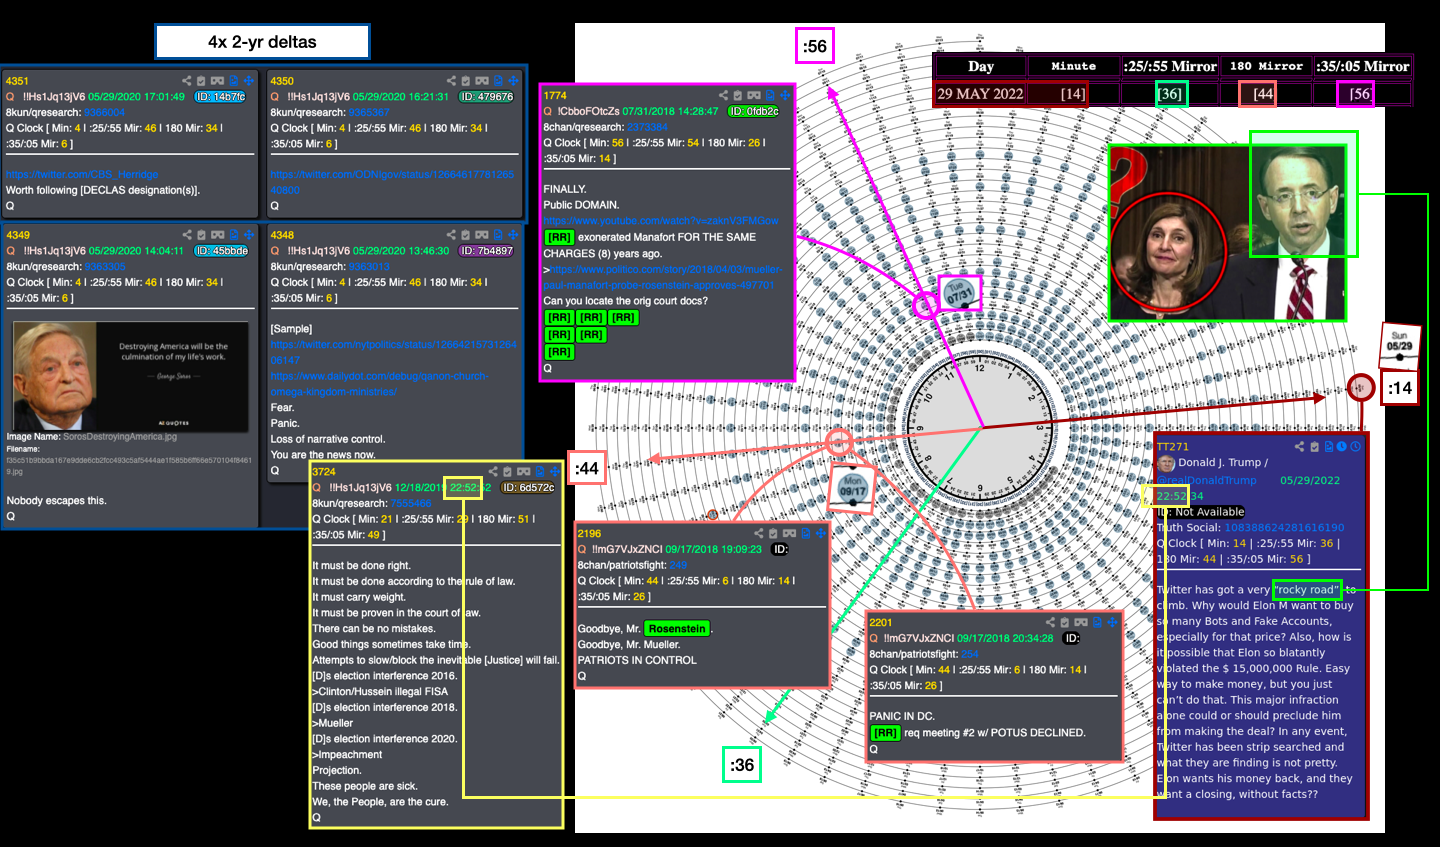Click the 'Minute' column header
Viewport: 1440px width, 847px height.
1073,66
